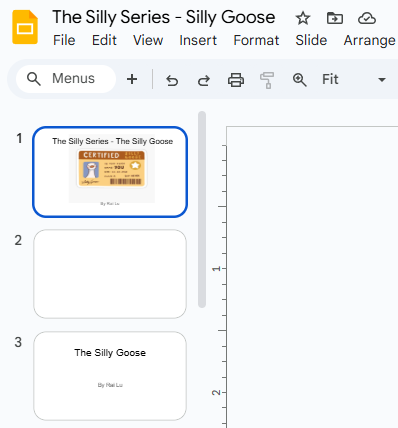Select the blank slide 2 thumbnail
The width and height of the screenshot is (398, 428).
tap(110, 274)
